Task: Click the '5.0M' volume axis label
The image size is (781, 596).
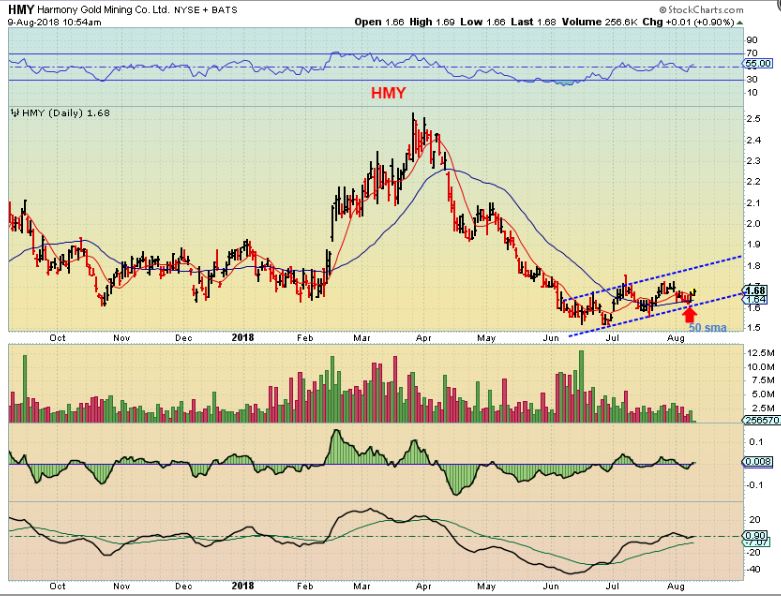Action: pos(763,394)
